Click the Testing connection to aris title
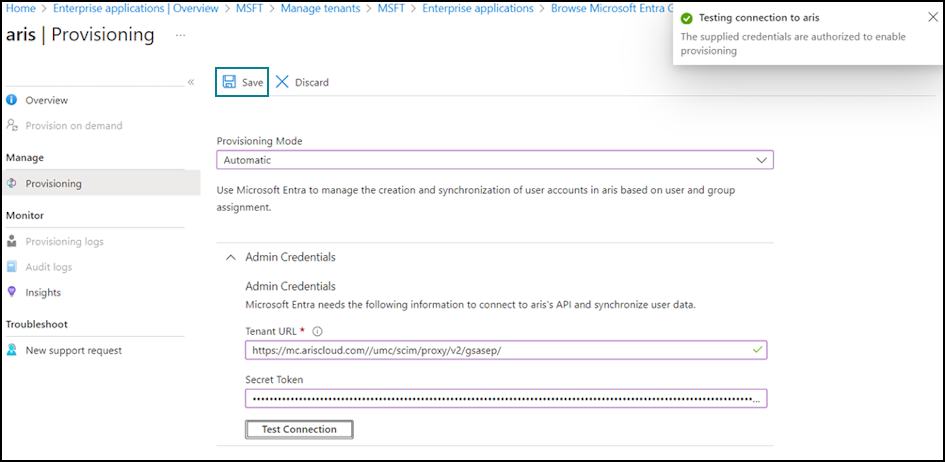This screenshot has height=462, width=945. pos(759,18)
